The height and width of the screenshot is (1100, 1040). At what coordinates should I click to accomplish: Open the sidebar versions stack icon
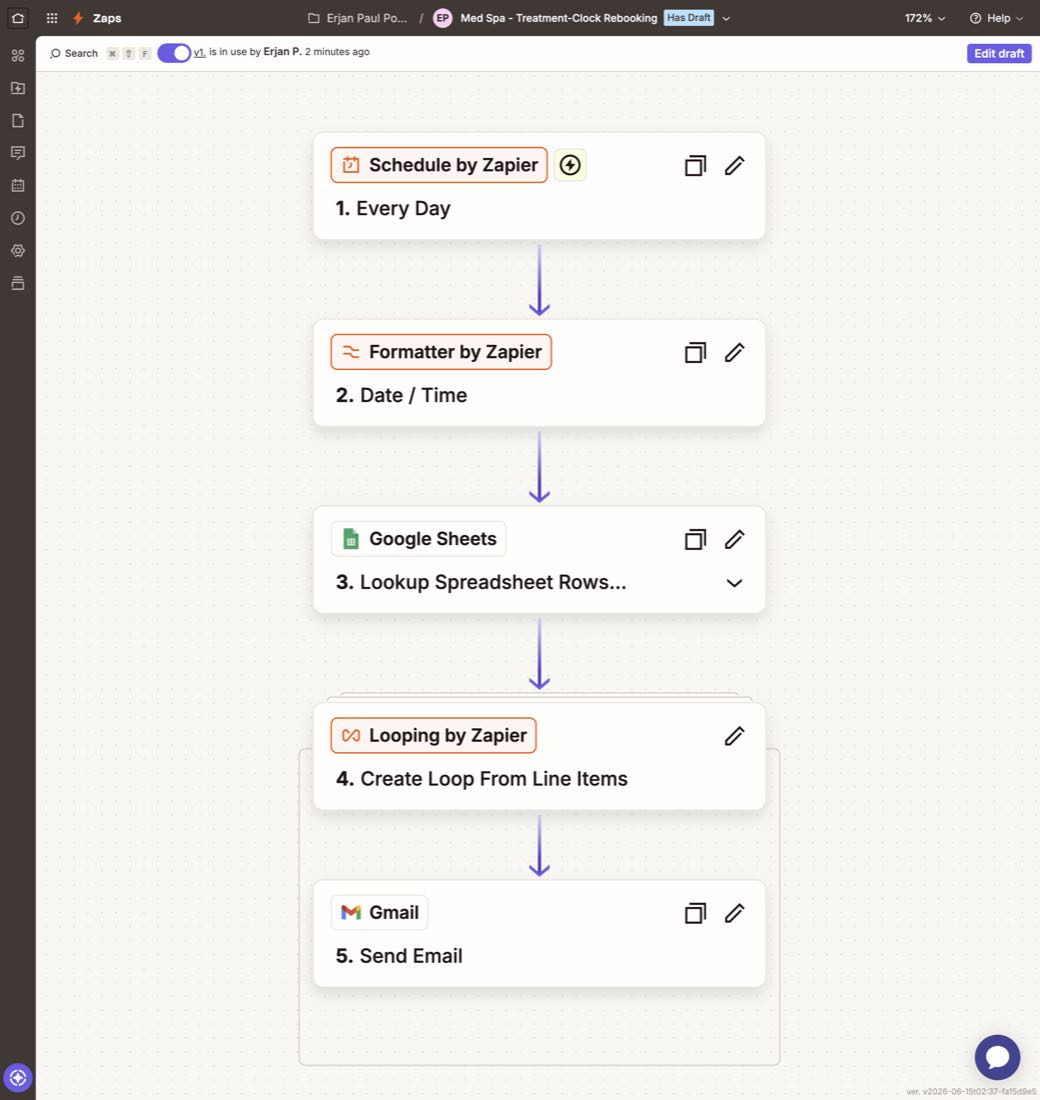pyautogui.click(x=18, y=283)
